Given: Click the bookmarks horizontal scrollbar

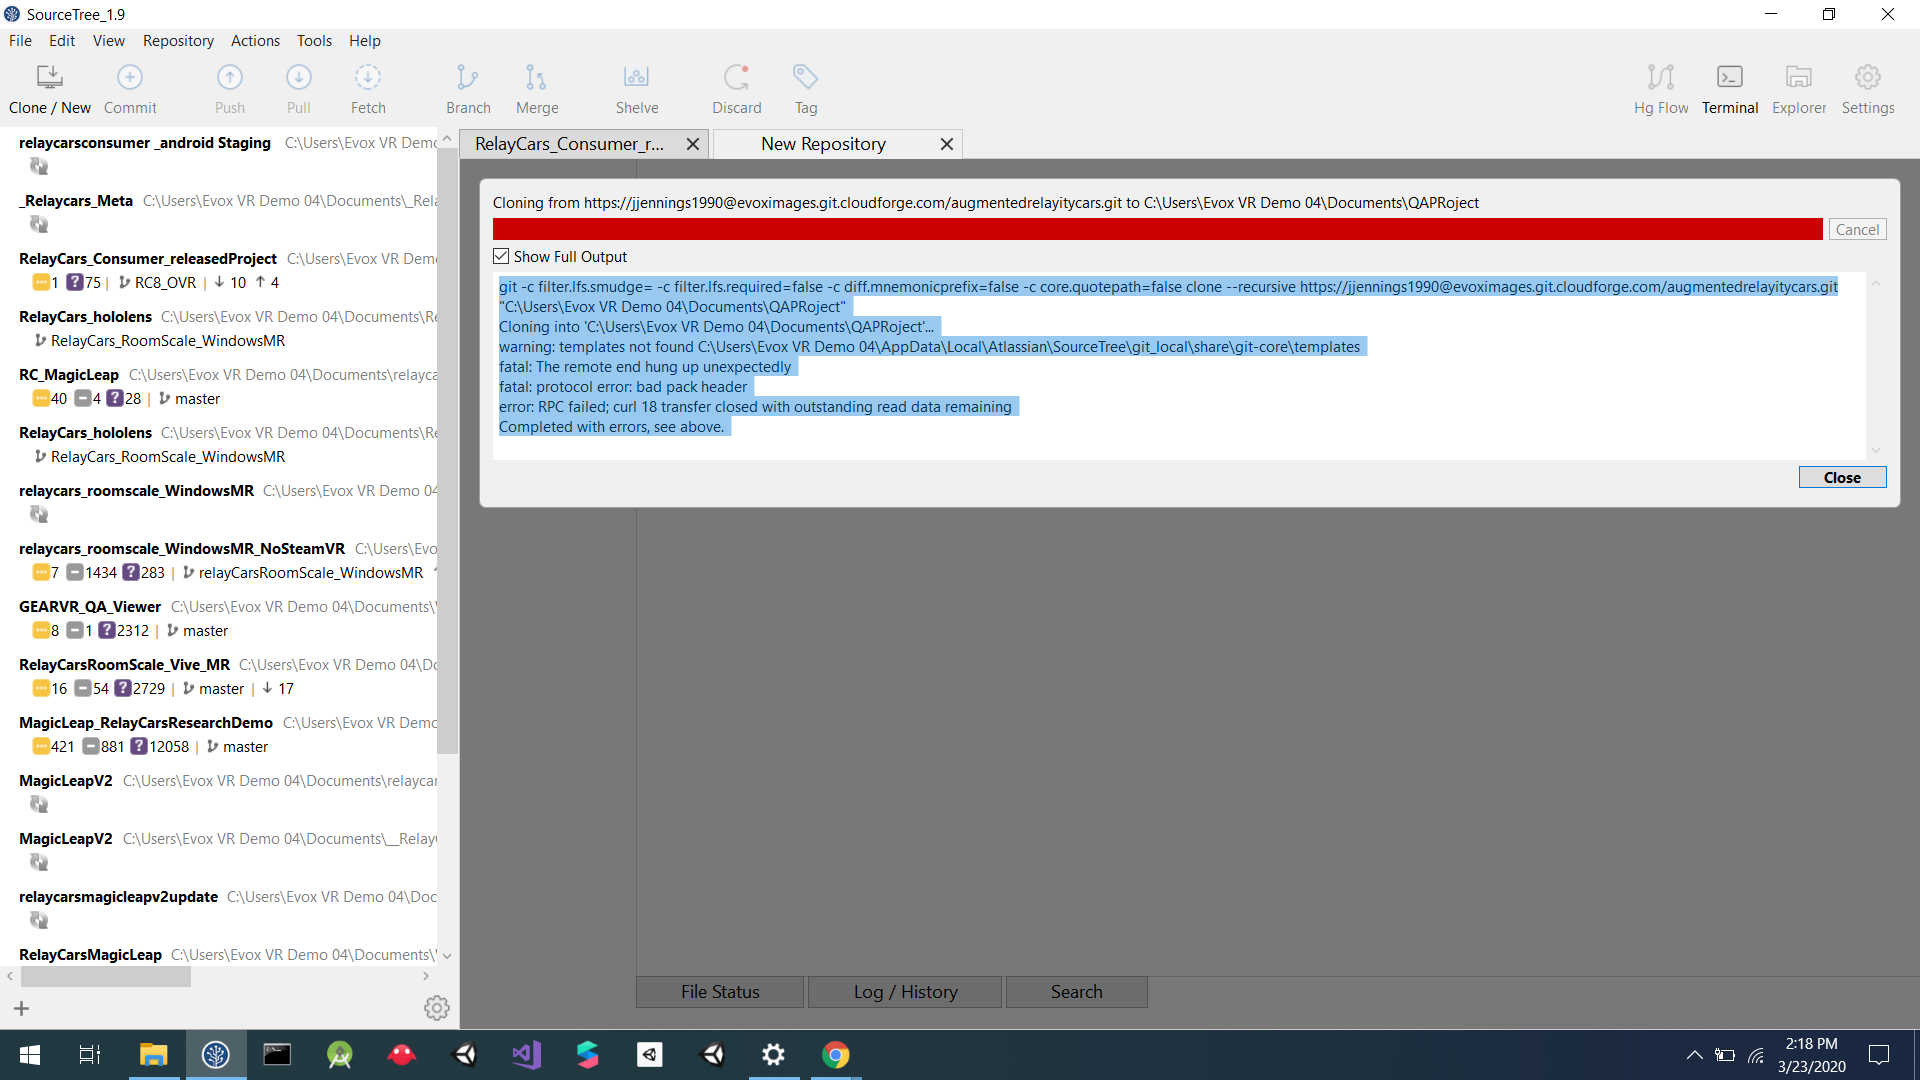Looking at the screenshot, I should (105, 977).
